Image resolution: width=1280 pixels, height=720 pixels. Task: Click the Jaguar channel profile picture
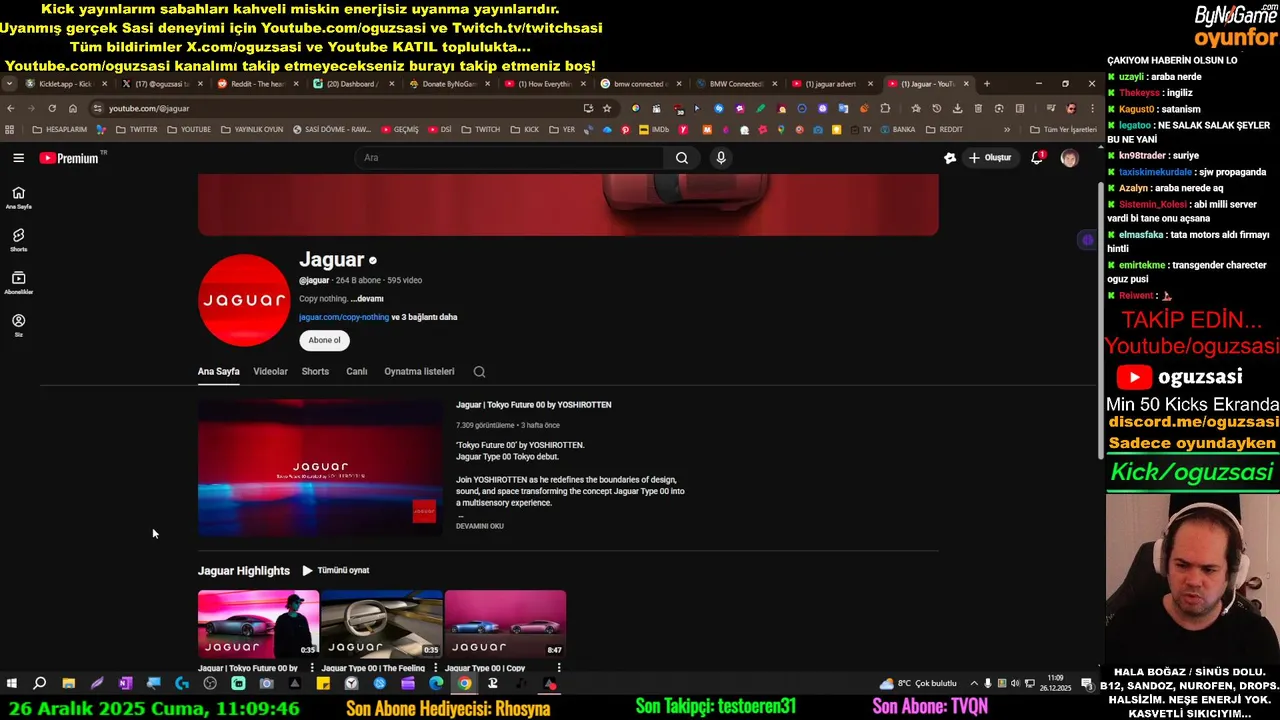coord(244,300)
